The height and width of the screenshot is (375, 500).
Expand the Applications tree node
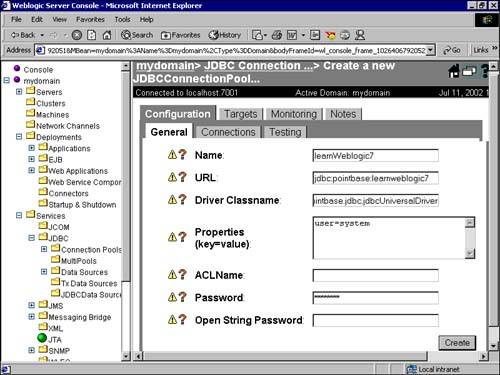31,148
